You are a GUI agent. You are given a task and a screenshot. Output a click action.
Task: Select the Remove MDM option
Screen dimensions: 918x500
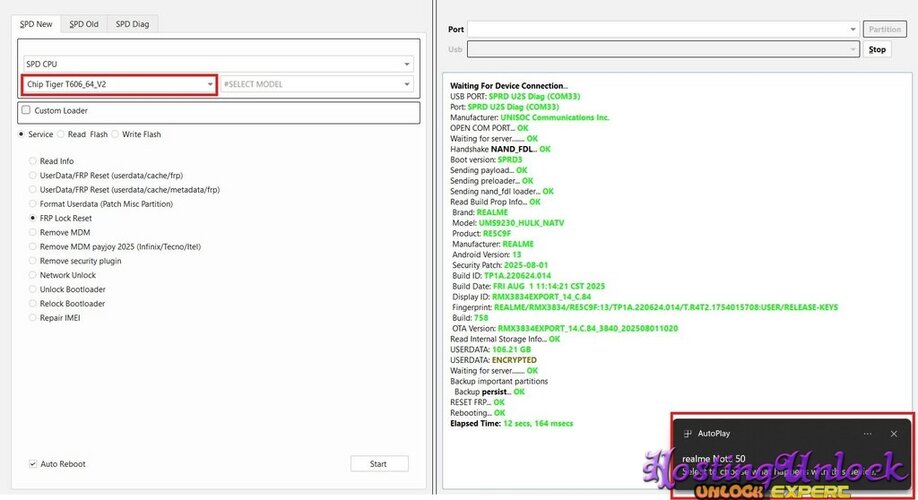[x=33, y=232]
